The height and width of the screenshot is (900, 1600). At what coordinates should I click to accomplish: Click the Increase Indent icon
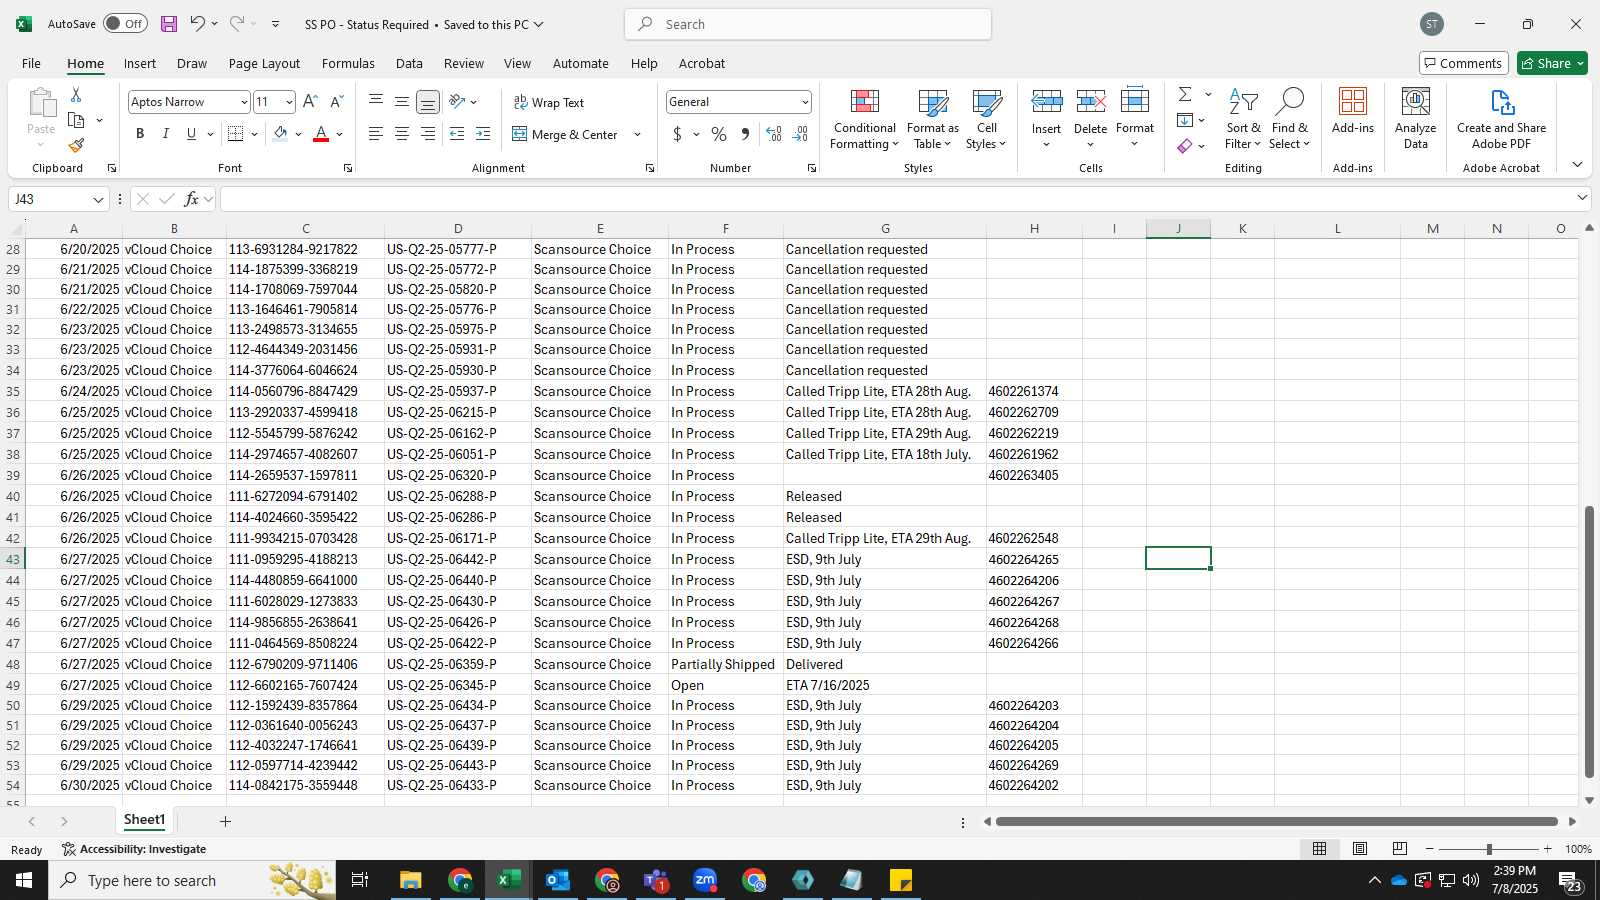tap(483, 134)
